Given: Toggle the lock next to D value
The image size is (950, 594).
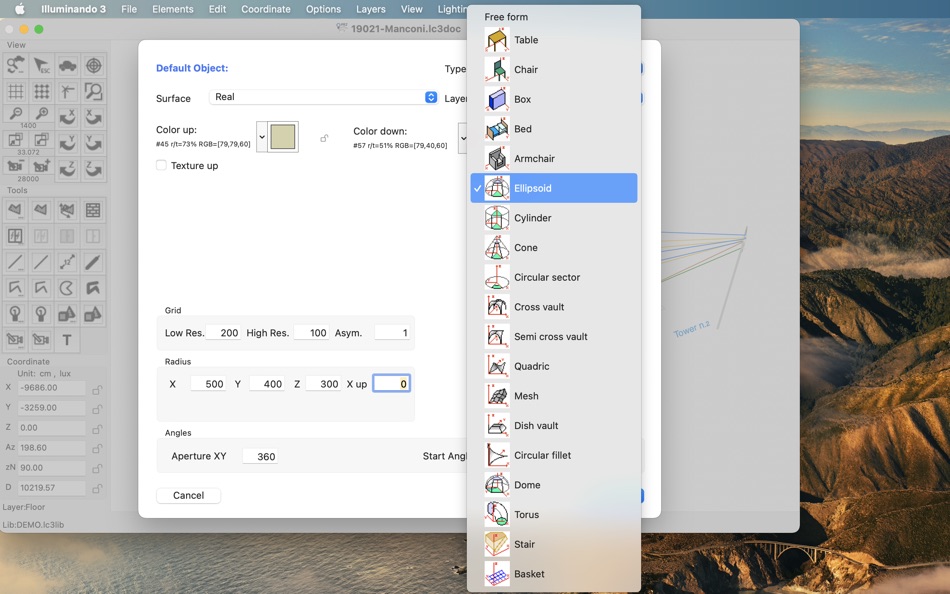Looking at the screenshot, I should [96, 489].
